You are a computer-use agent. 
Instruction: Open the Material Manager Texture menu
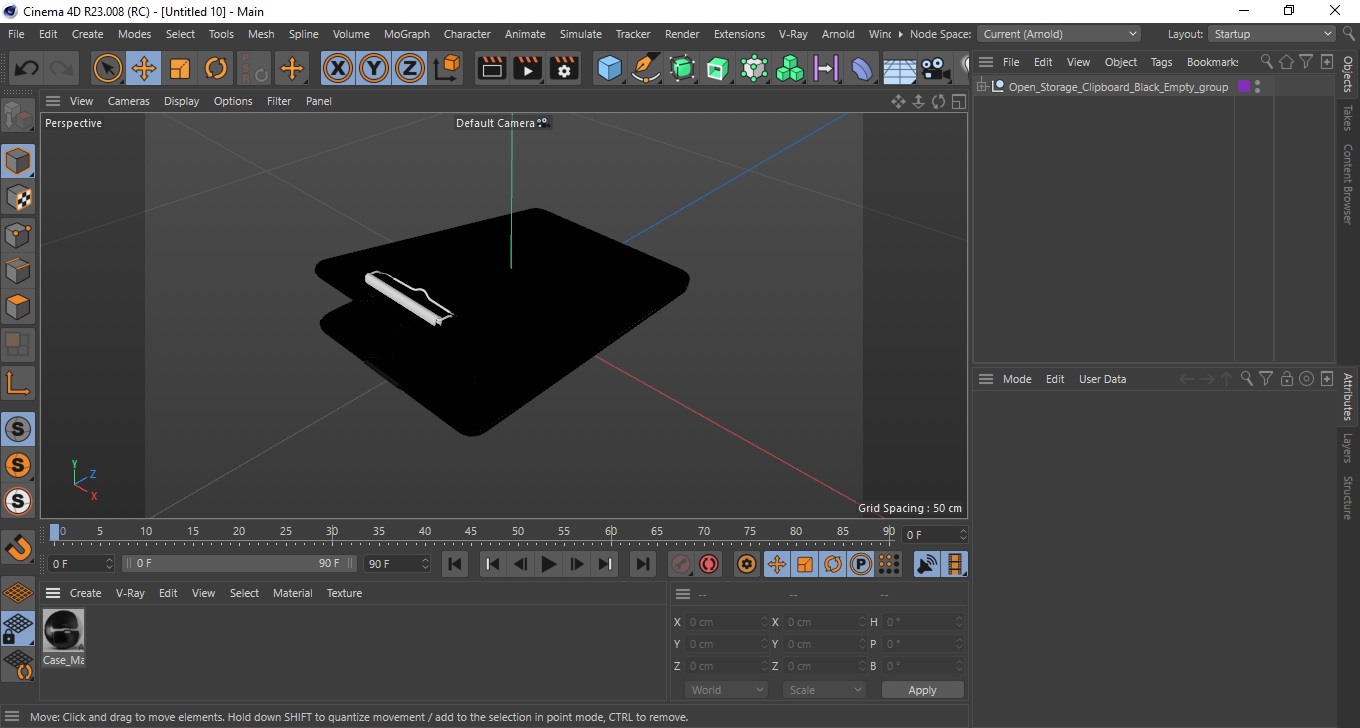pos(344,593)
